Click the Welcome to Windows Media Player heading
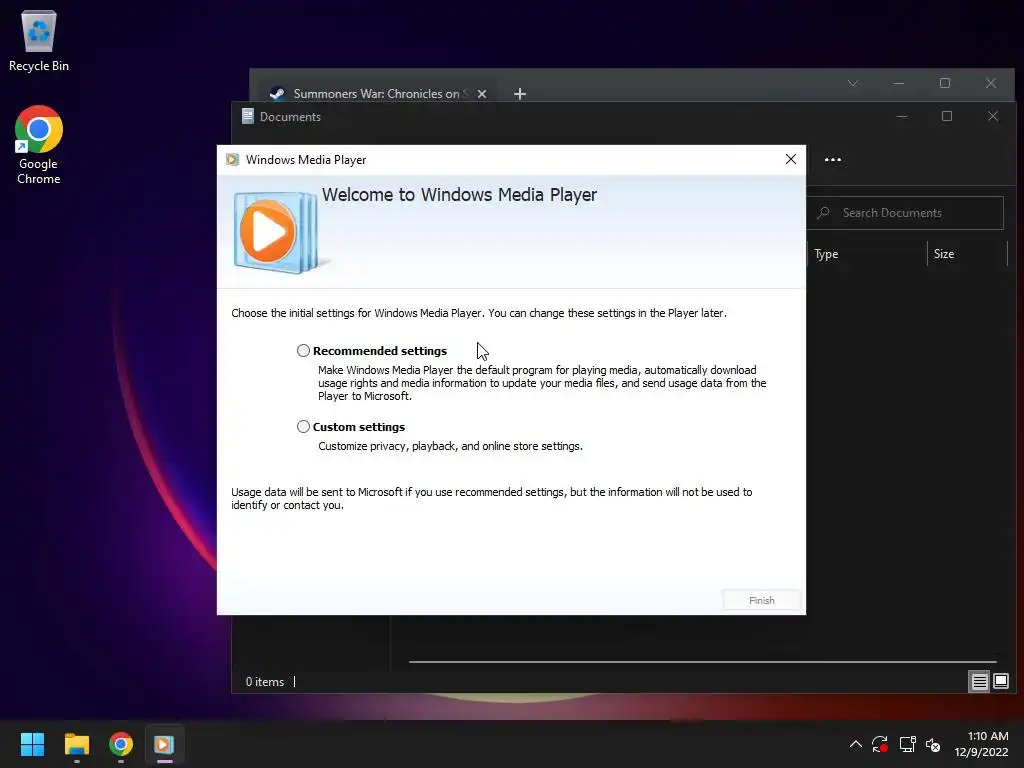The width and height of the screenshot is (1024, 768). [x=459, y=195]
